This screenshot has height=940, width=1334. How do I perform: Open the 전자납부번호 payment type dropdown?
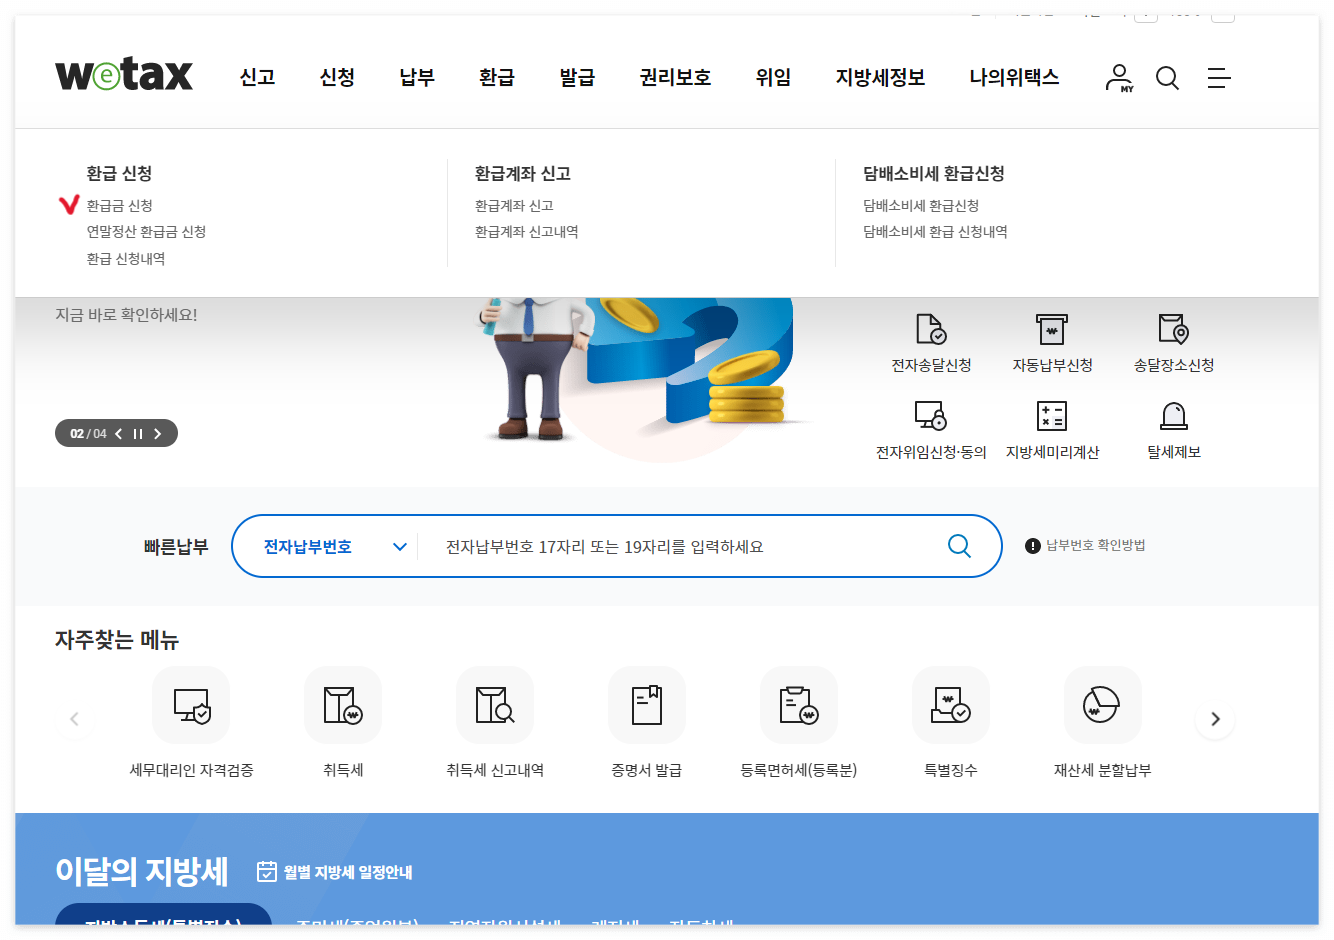(325, 546)
